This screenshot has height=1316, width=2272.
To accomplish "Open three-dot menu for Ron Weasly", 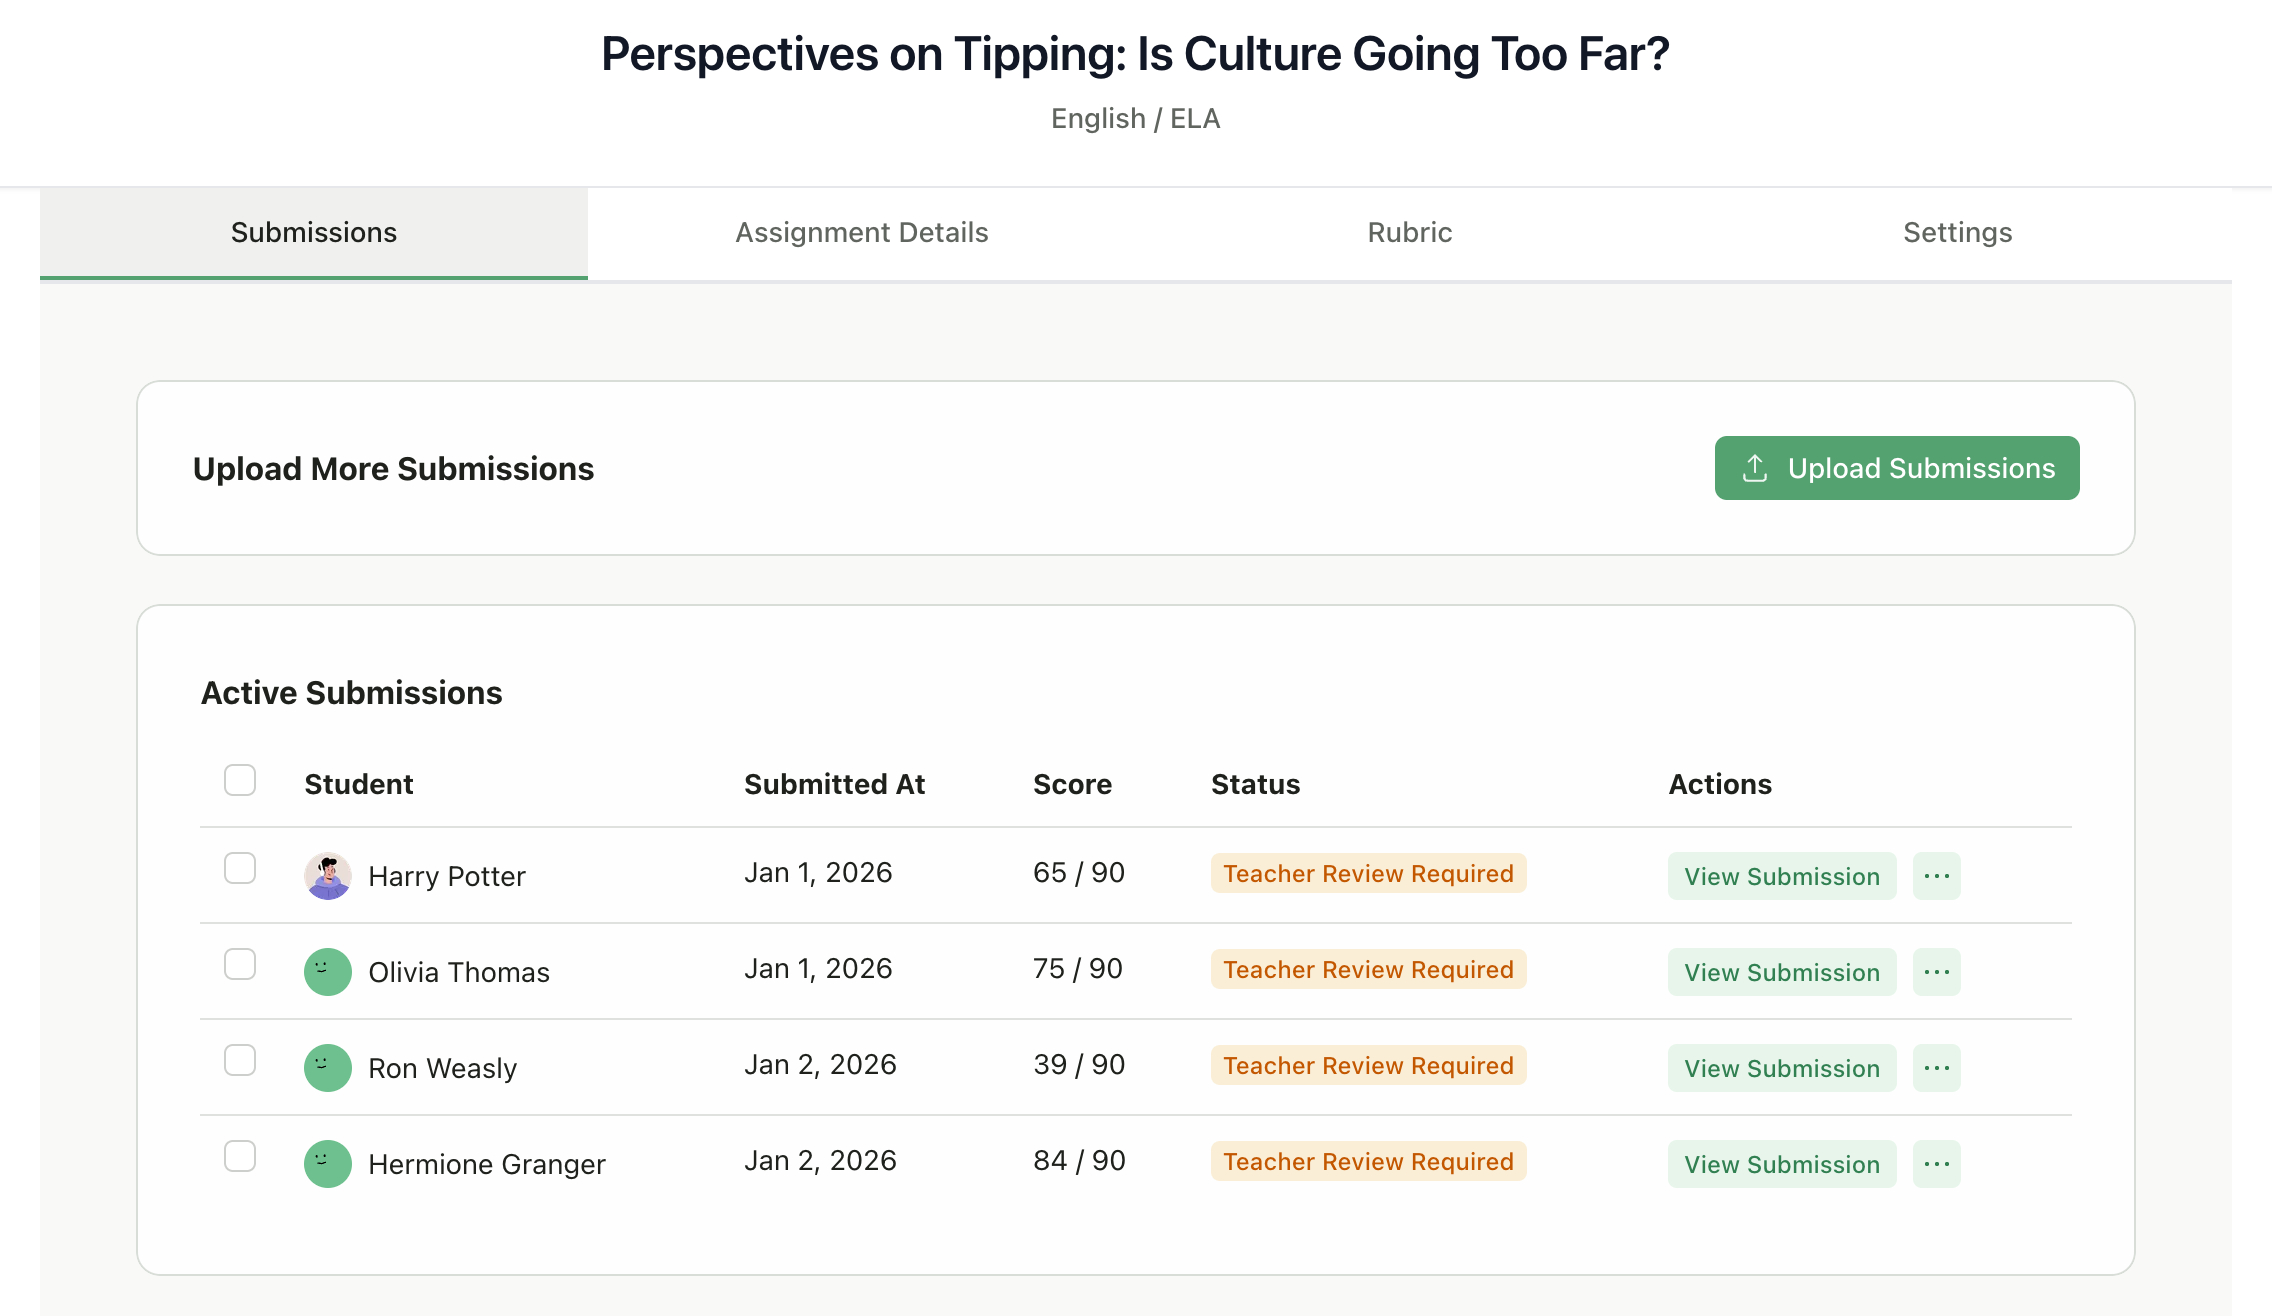I will [x=1936, y=1068].
